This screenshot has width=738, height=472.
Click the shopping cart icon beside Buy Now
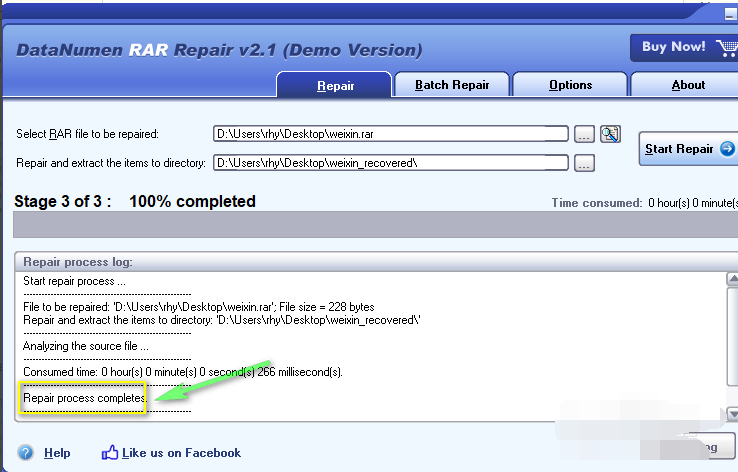click(x=725, y=48)
